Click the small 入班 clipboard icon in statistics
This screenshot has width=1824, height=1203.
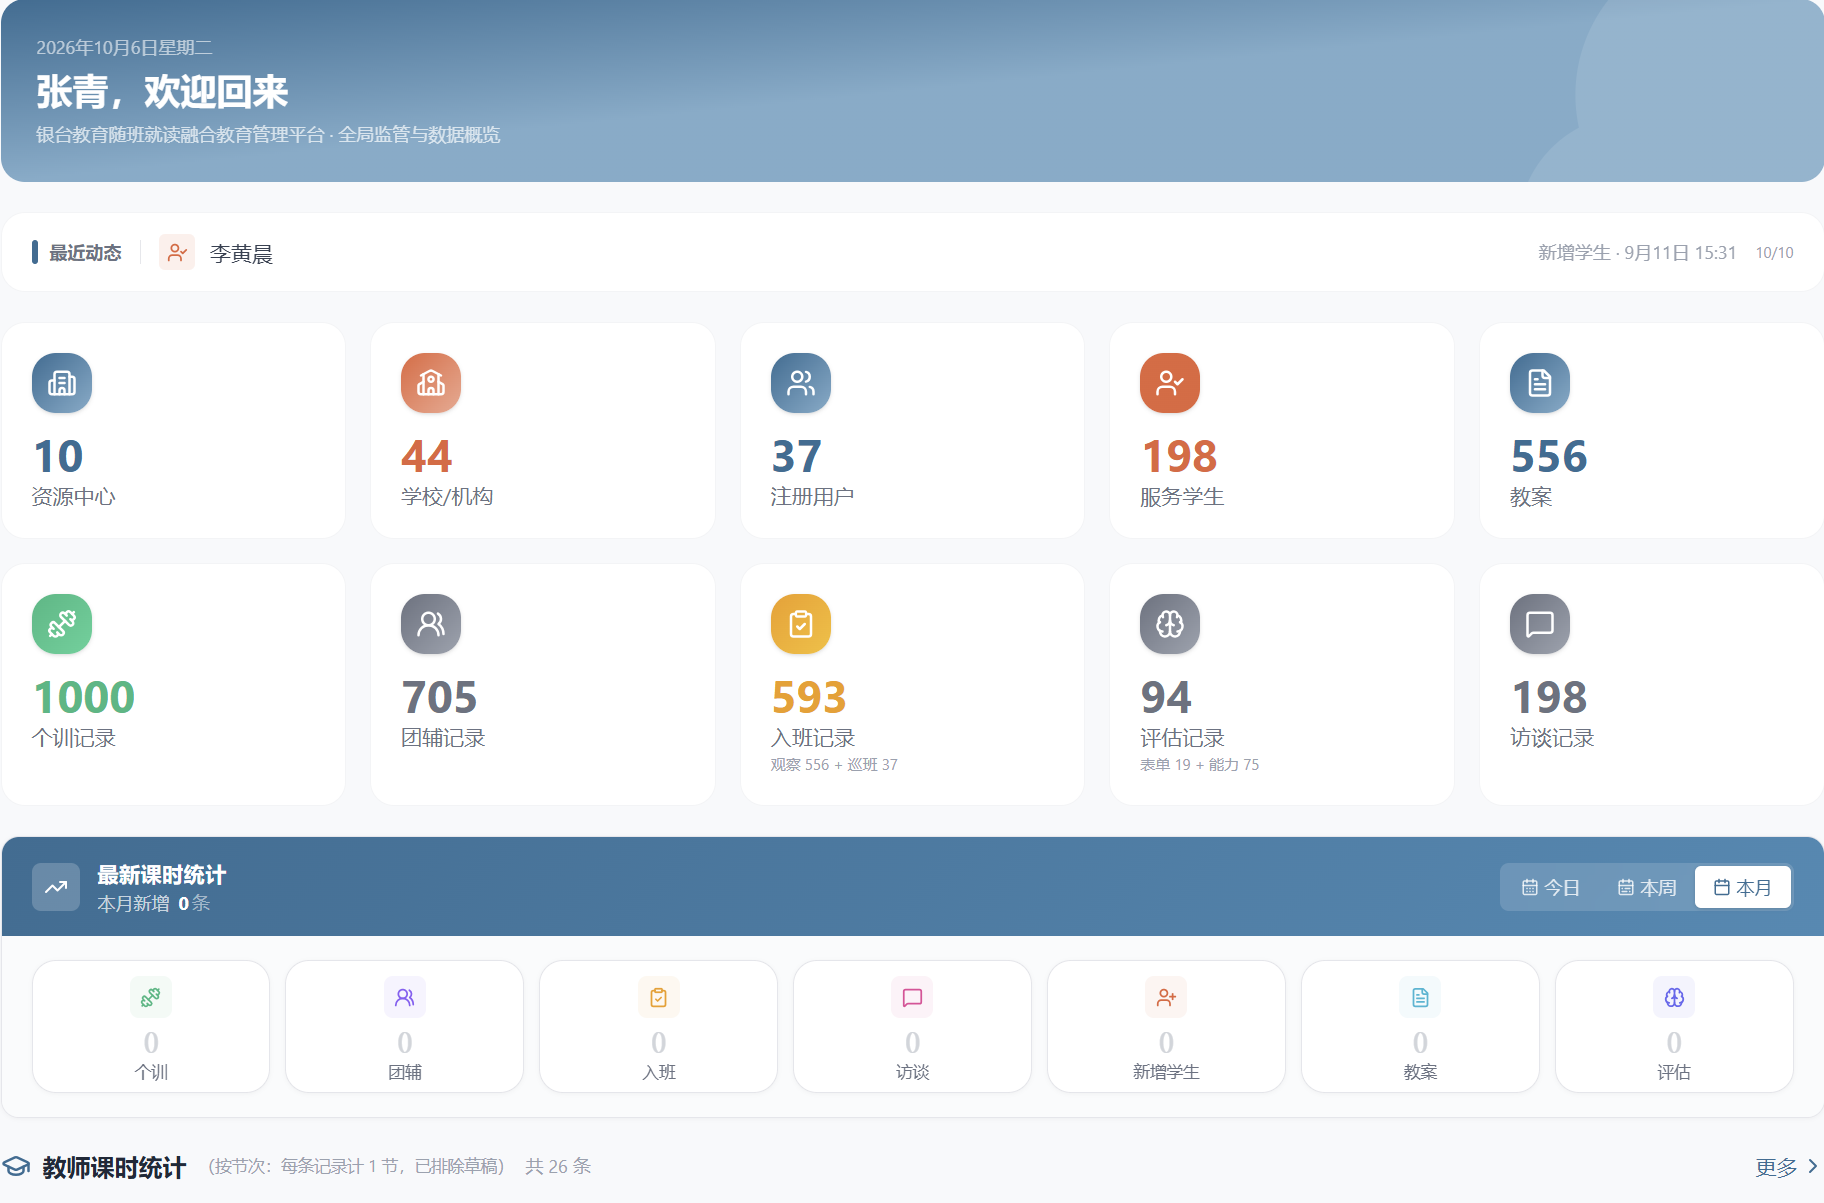659,997
